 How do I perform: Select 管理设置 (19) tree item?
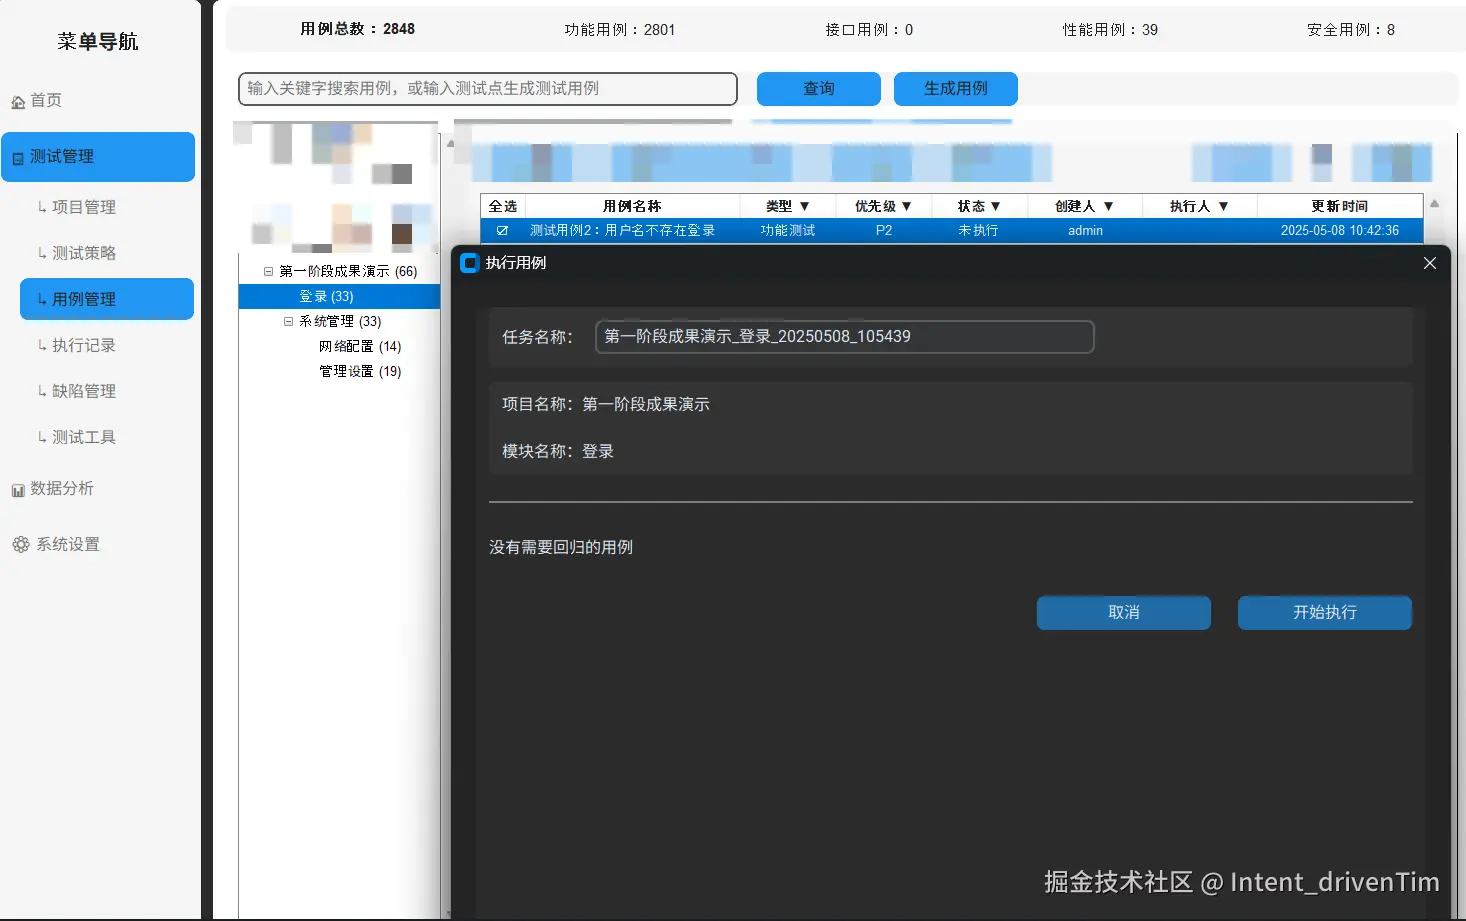pyautogui.click(x=360, y=371)
